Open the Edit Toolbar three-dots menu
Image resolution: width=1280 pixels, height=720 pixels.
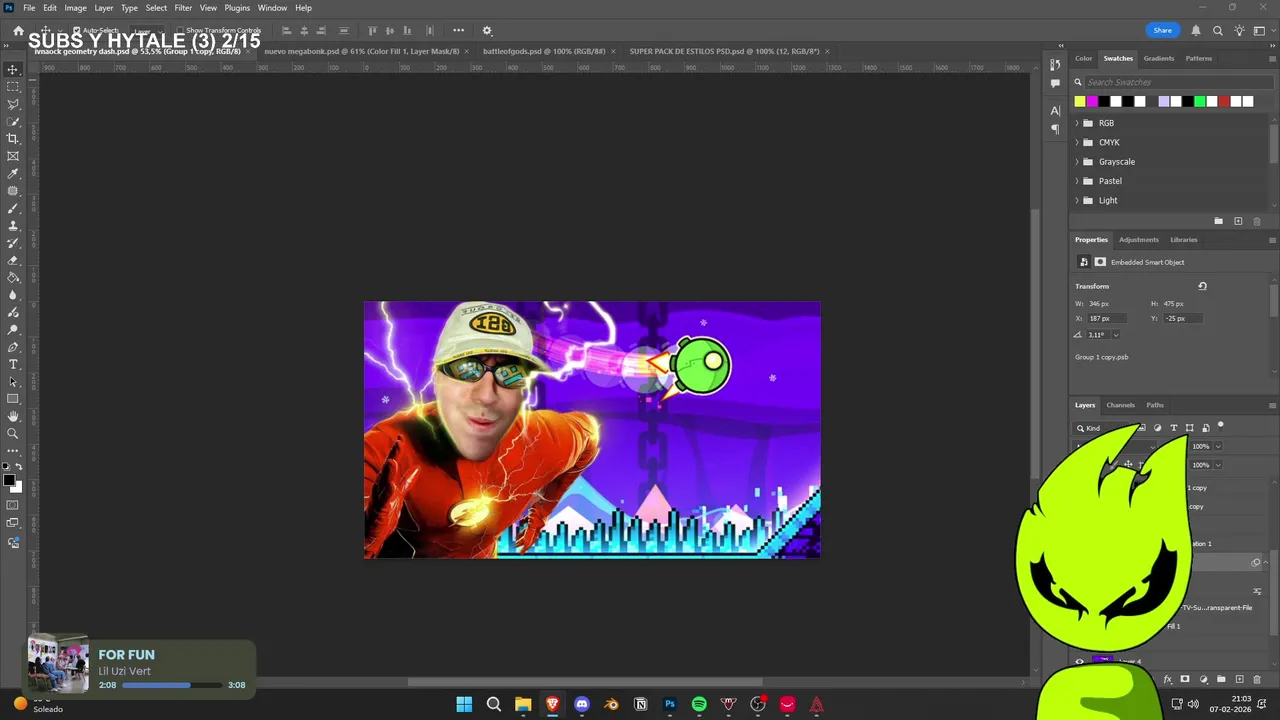tap(13, 451)
